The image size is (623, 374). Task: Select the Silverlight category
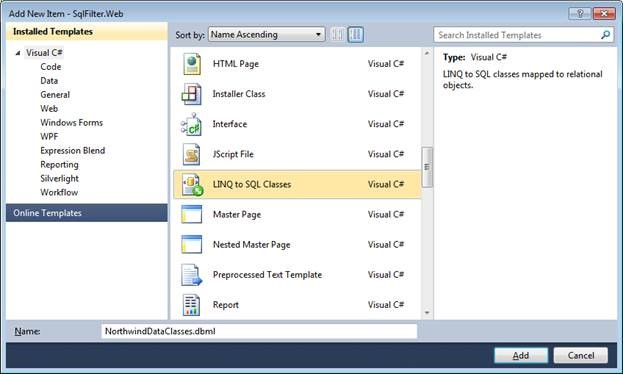[59, 178]
